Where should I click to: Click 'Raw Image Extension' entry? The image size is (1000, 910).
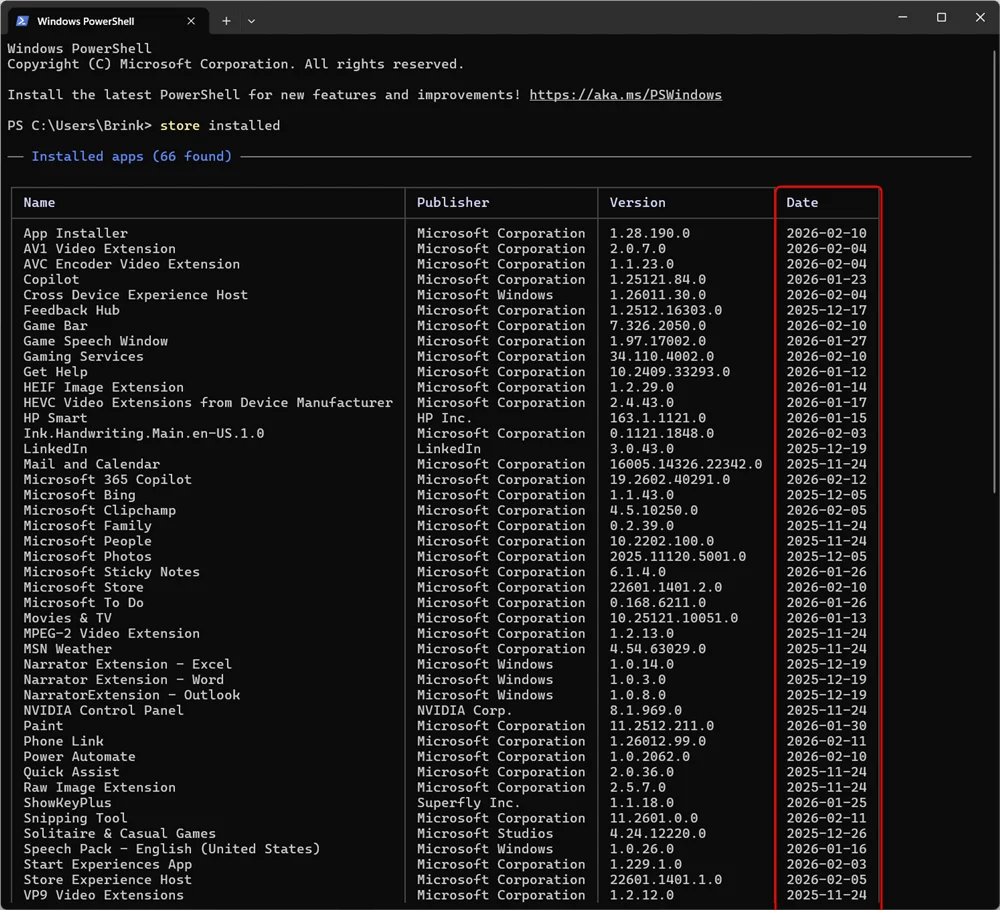[x=99, y=787]
